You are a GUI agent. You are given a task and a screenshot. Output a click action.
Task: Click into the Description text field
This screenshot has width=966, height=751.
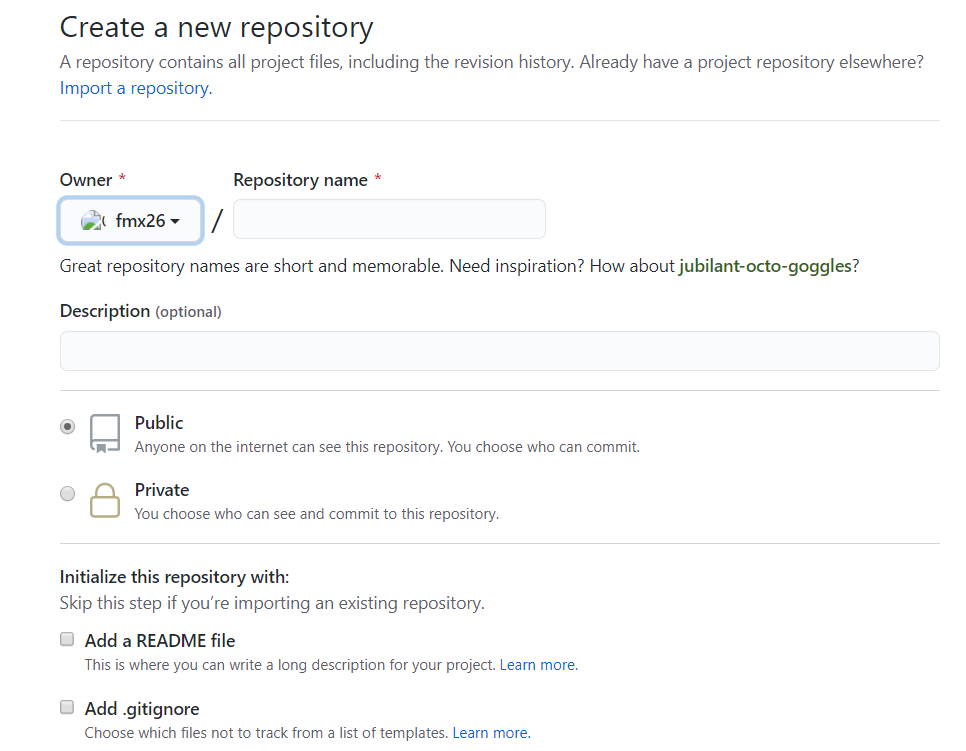[500, 351]
